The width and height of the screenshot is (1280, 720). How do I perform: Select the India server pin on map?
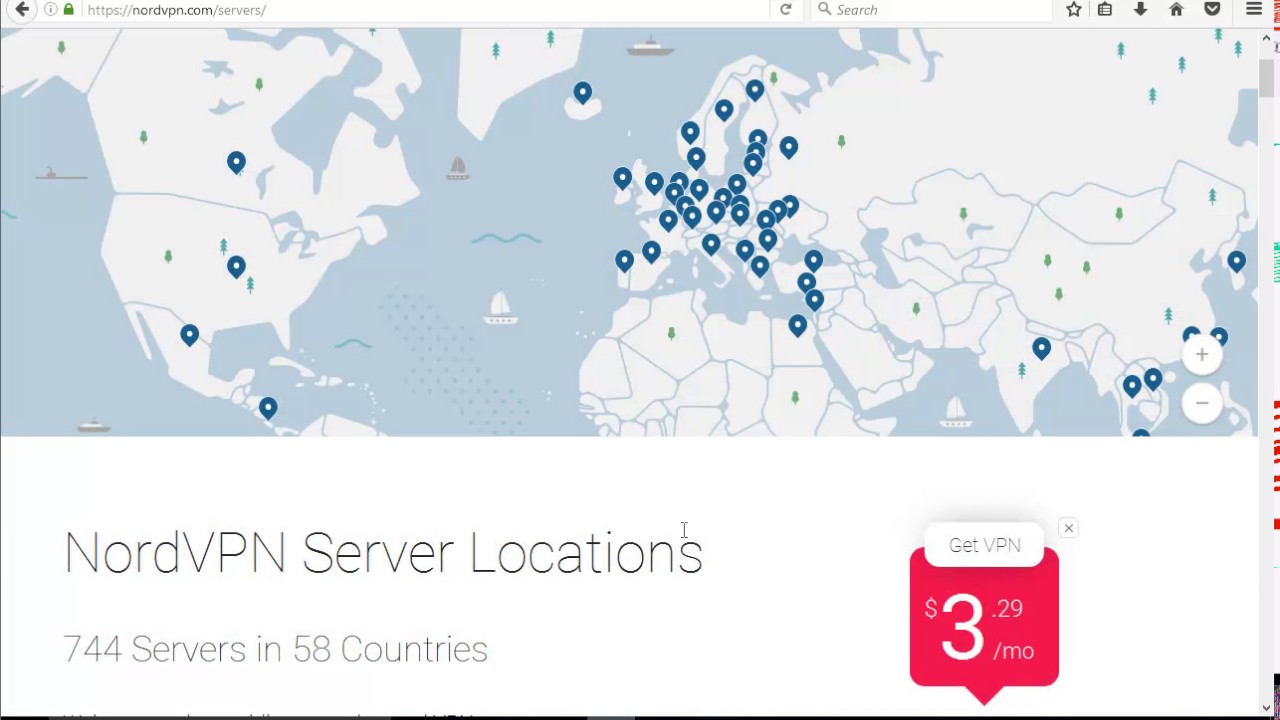(1042, 348)
